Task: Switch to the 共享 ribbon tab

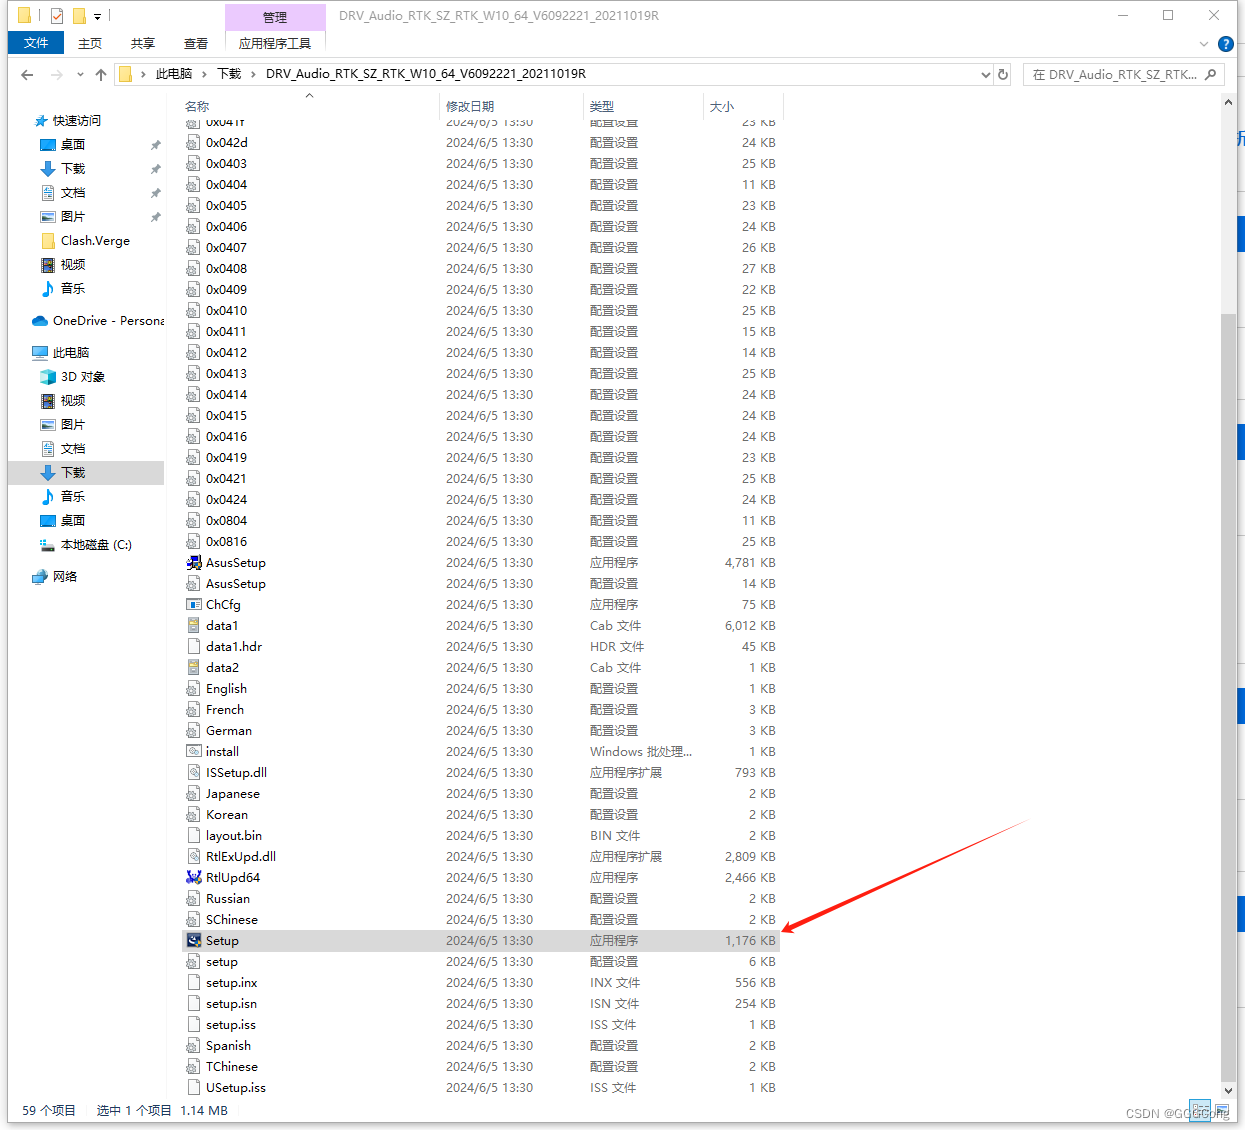Action: tap(143, 43)
